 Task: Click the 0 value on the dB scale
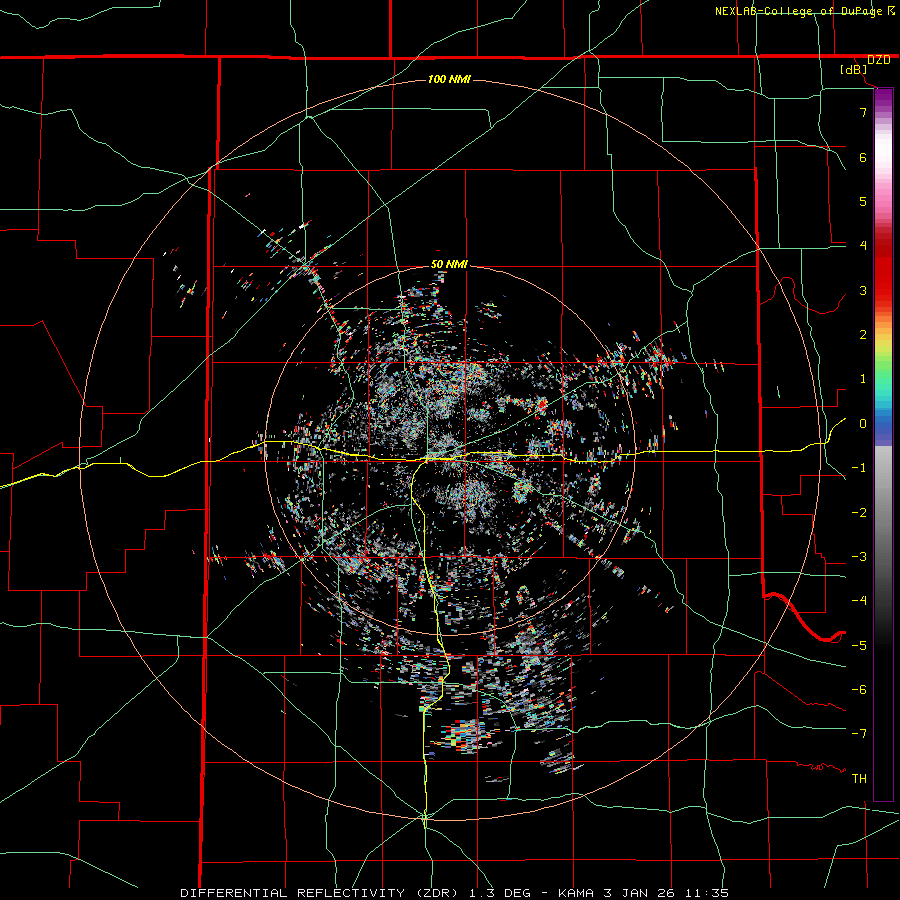click(863, 424)
